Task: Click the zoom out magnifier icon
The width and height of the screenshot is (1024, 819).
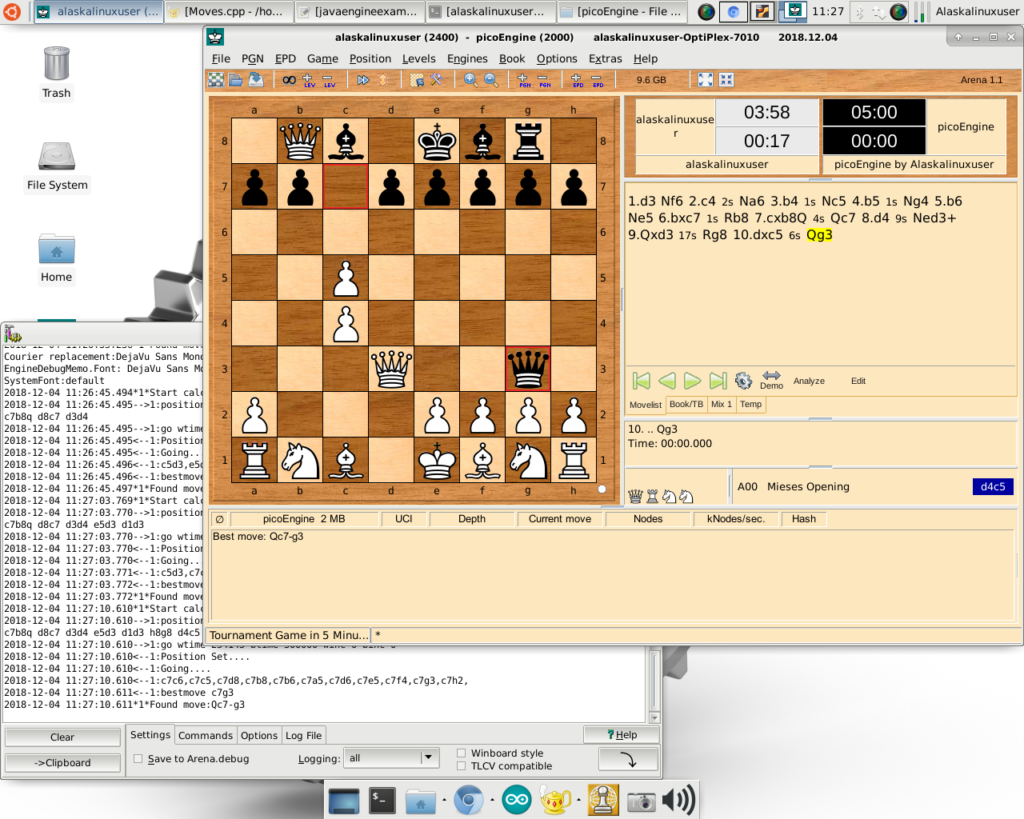Action: [491, 79]
